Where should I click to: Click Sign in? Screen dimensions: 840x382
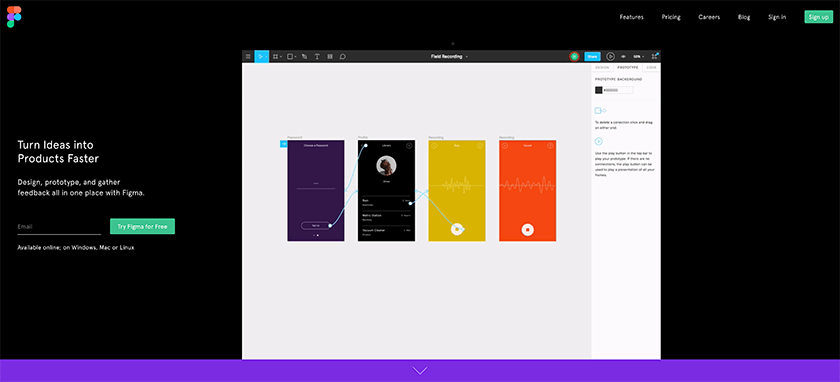777,17
